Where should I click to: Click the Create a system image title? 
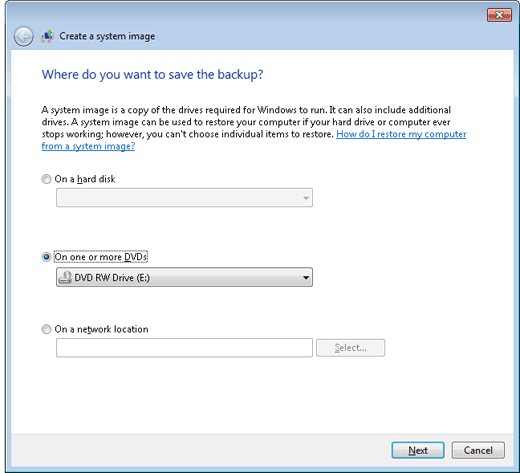click(x=107, y=36)
